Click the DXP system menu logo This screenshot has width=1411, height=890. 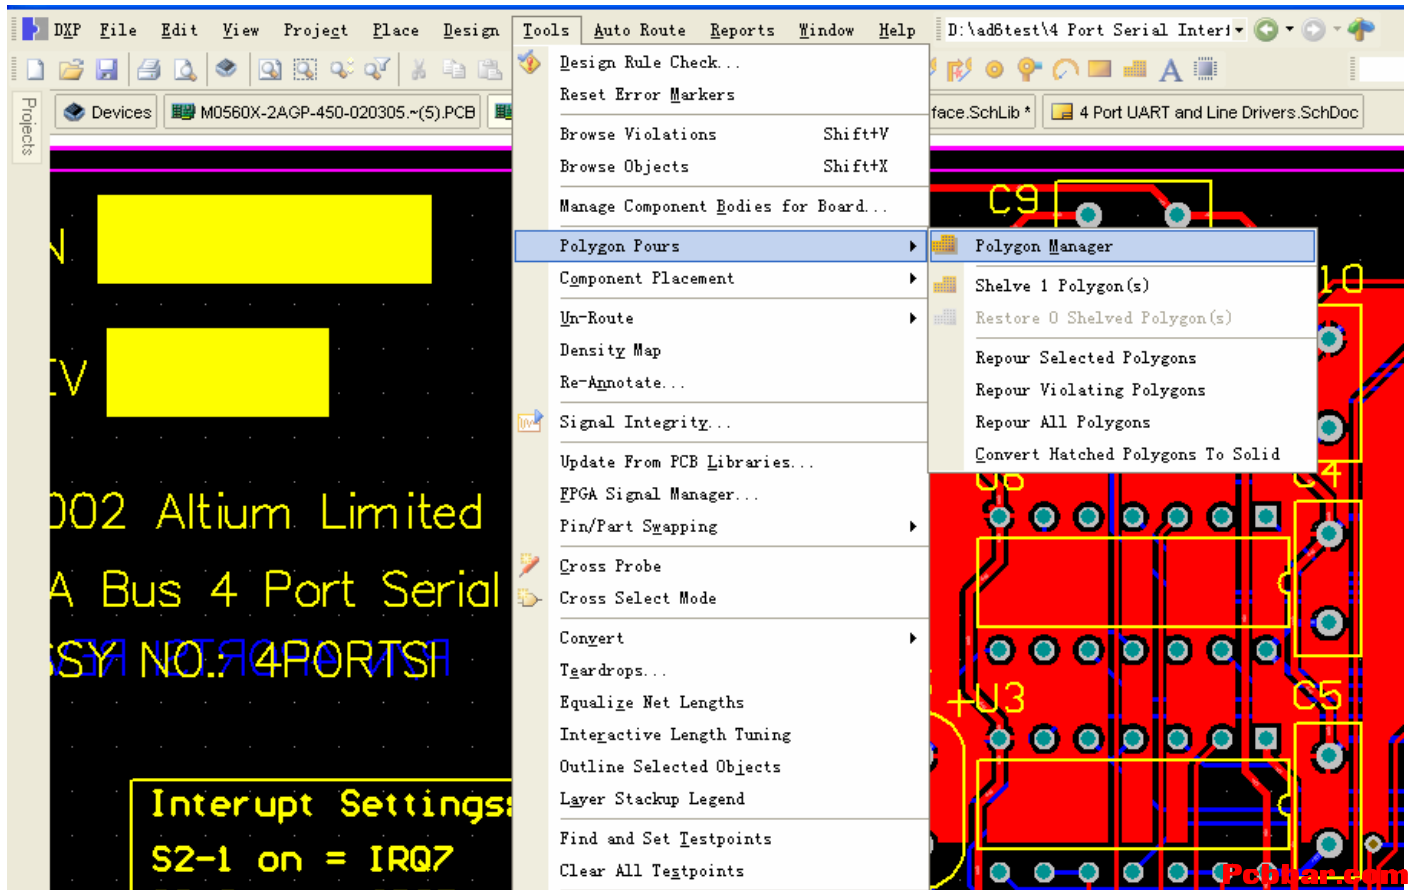pyautogui.click(x=35, y=30)
